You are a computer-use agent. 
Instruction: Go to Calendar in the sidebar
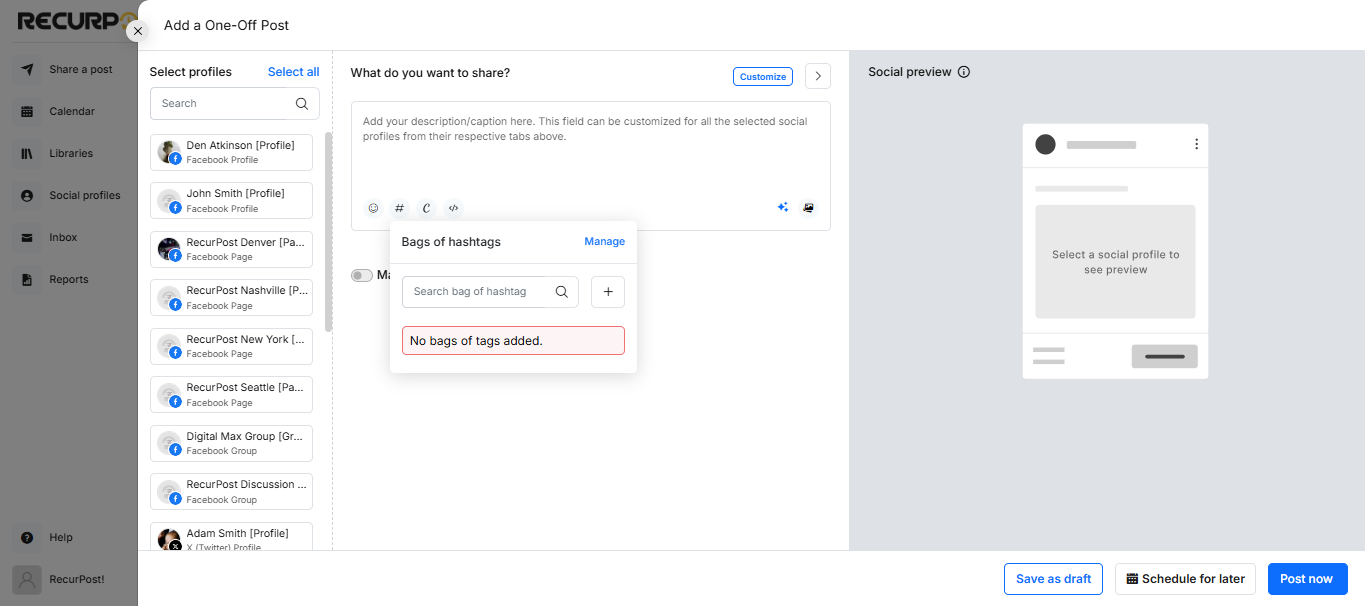(72, 112)
